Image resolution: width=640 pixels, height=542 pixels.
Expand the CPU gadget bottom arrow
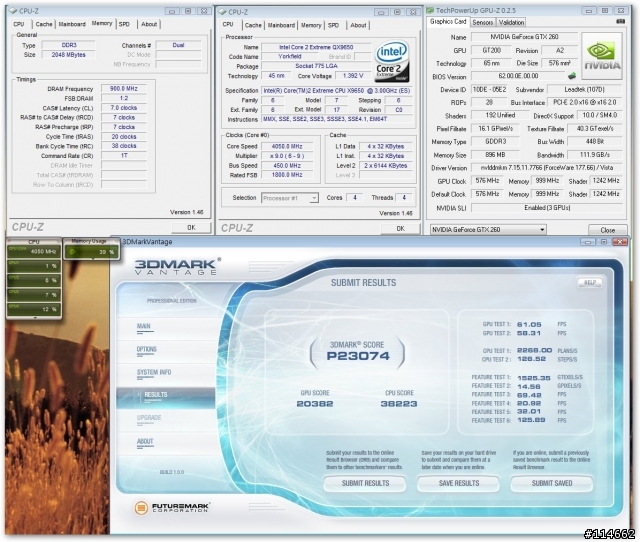click(35, 317)
